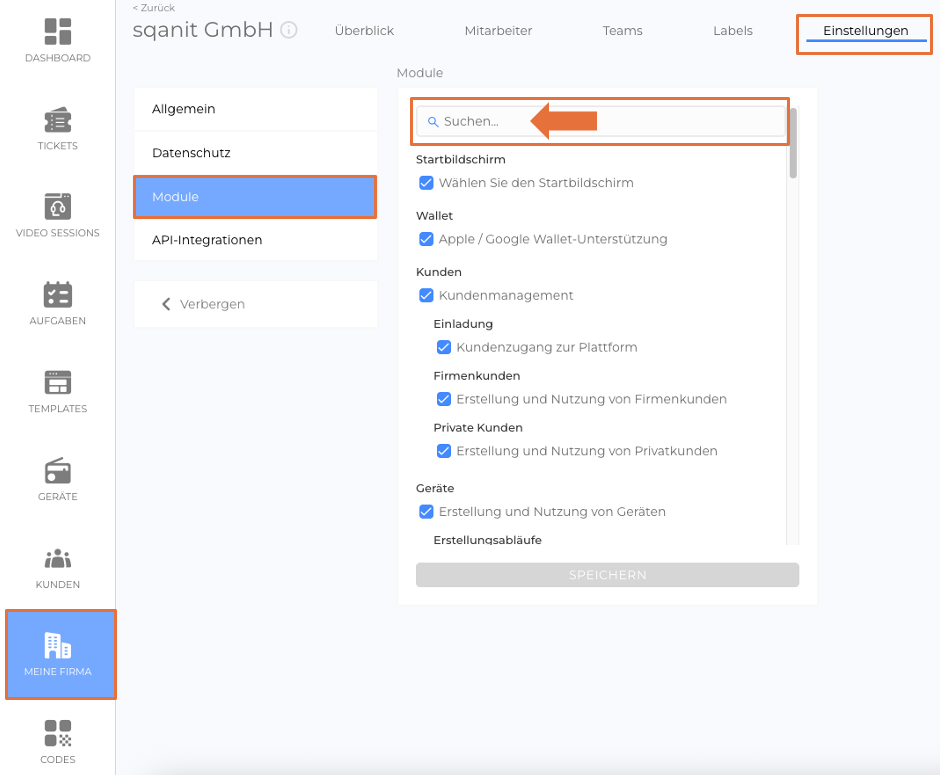Open the Labels tab
This screenshot has height=775, width=940.
732,31
